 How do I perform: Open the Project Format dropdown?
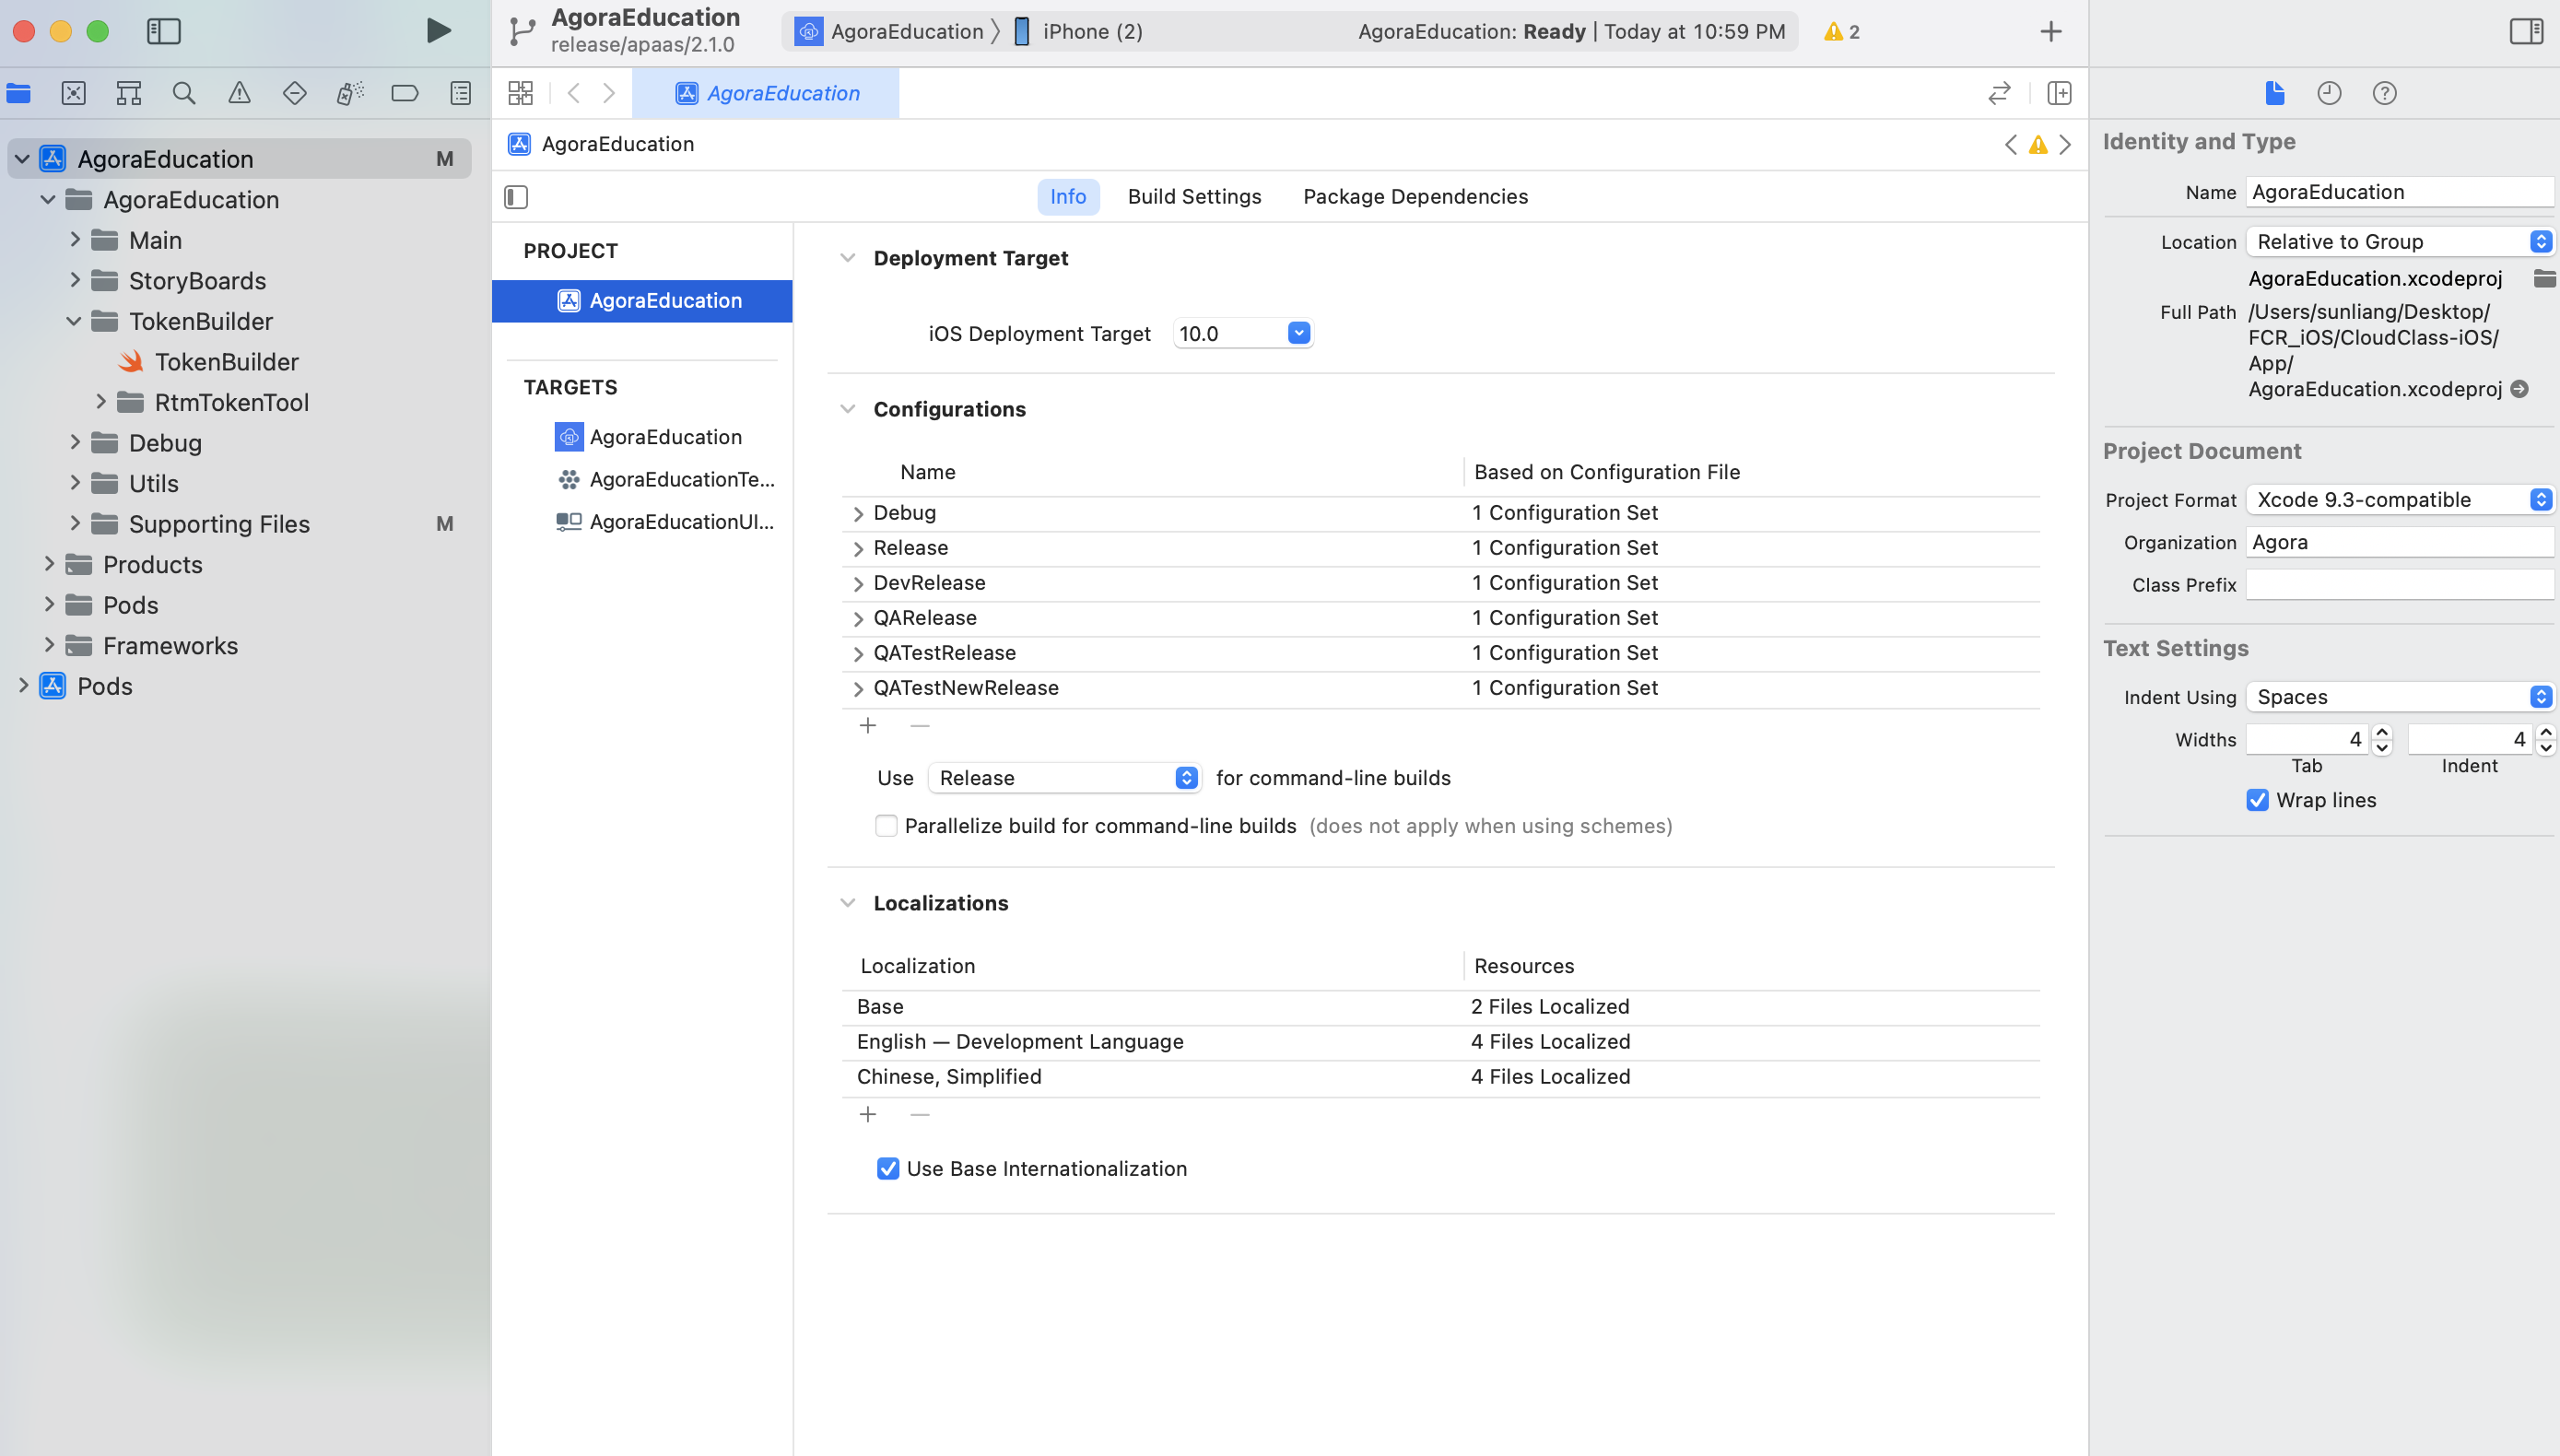tap(2401, 499)
